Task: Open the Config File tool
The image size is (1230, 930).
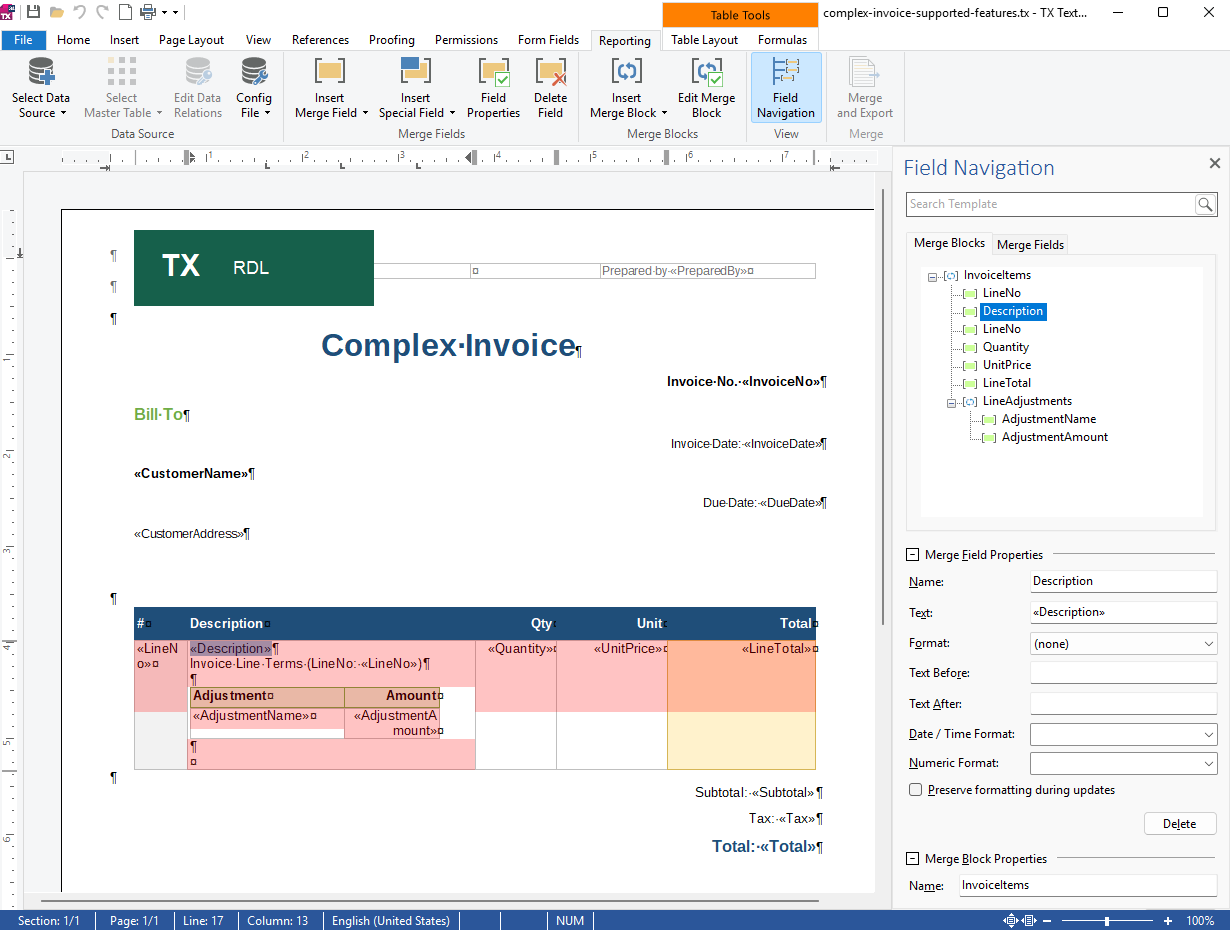Action: [x=254, y=88]
